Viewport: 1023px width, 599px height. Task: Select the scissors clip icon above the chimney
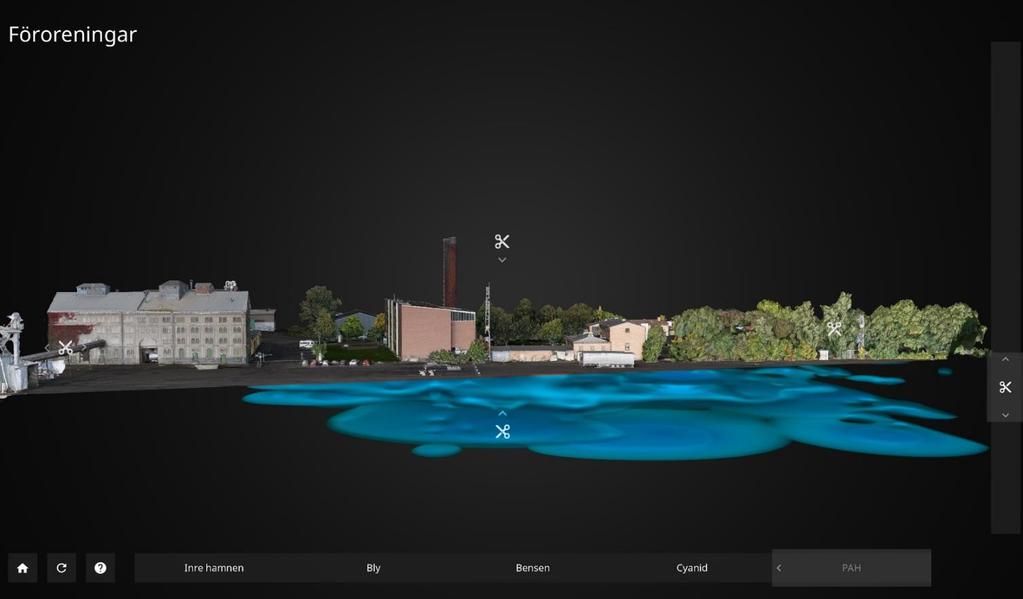point(502,242)
